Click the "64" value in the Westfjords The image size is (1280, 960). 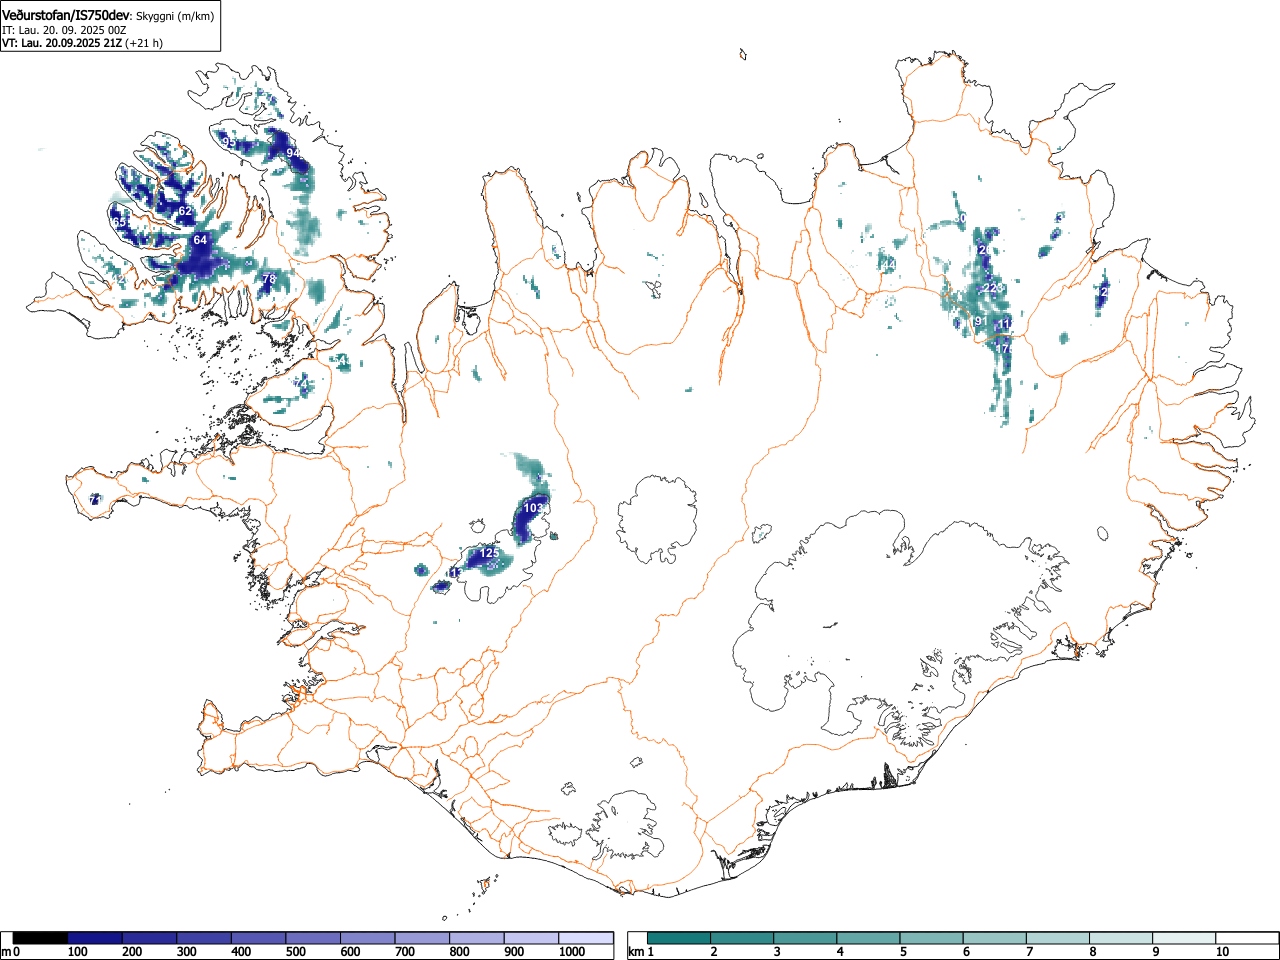tap(200, 240)
